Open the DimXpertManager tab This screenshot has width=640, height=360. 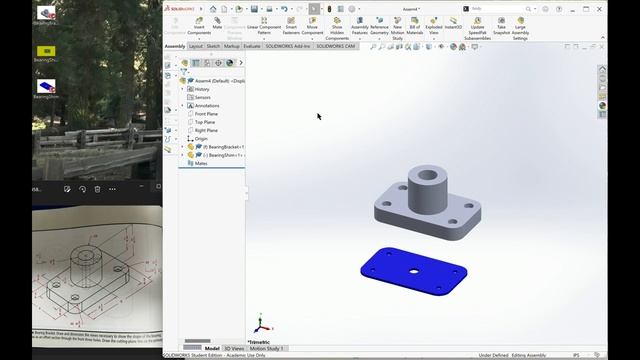click(218, 63)
